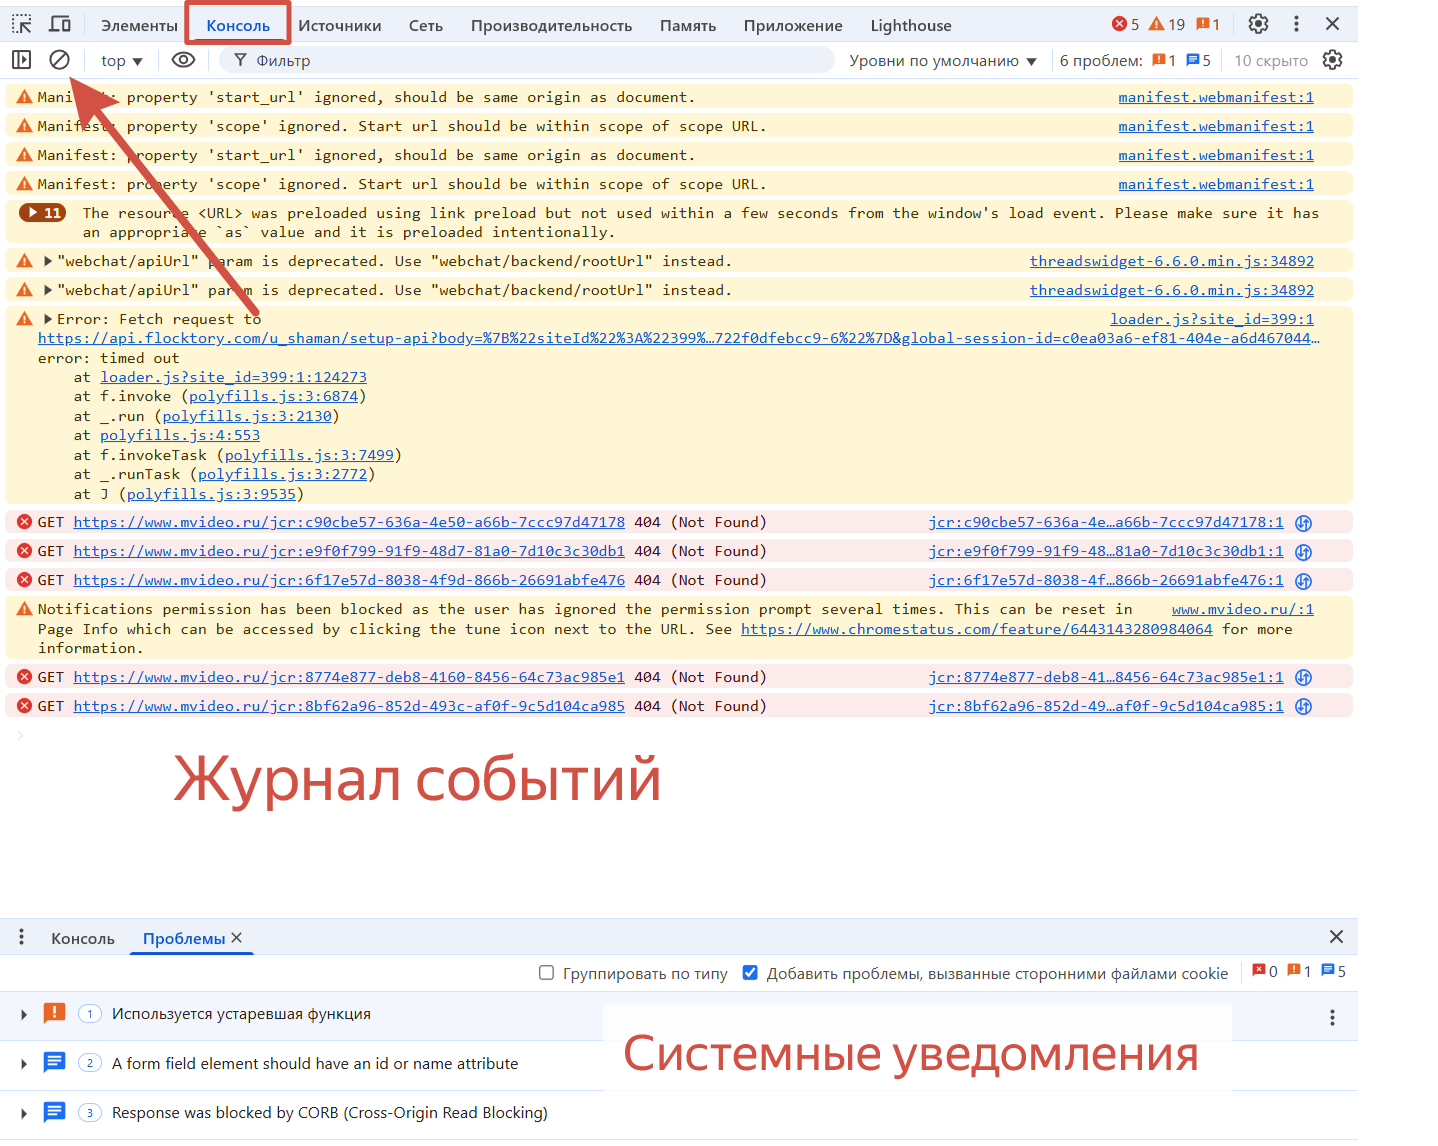Screen dimensions: 1438x1146
Task: Expand 'Используется устаревшая функция' issue
Action: pos(24,1014)
